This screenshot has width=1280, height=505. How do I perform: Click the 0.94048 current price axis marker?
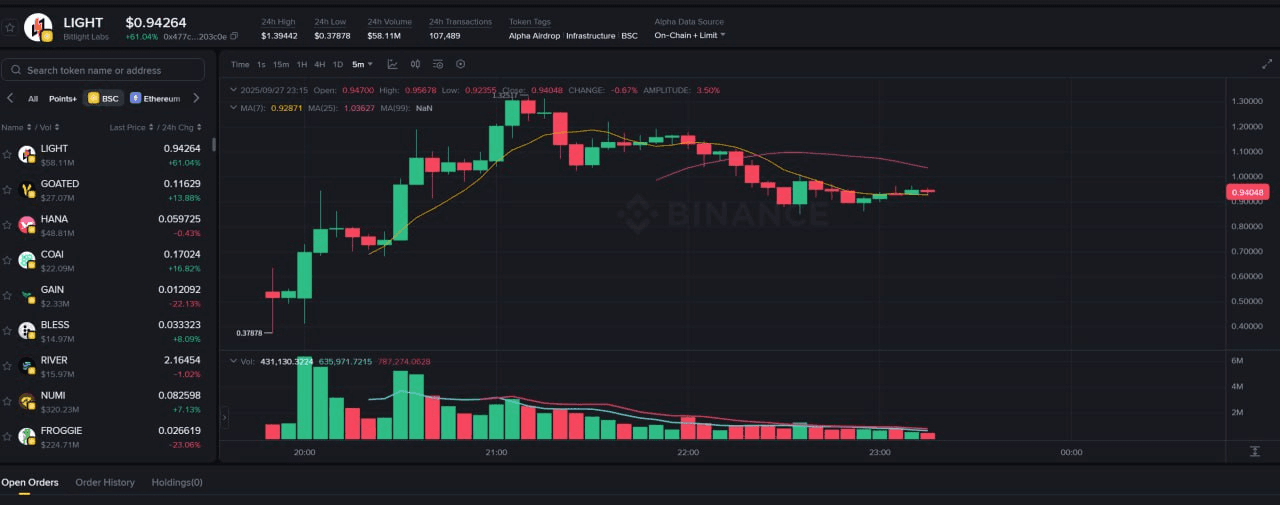pos(1248,192)
